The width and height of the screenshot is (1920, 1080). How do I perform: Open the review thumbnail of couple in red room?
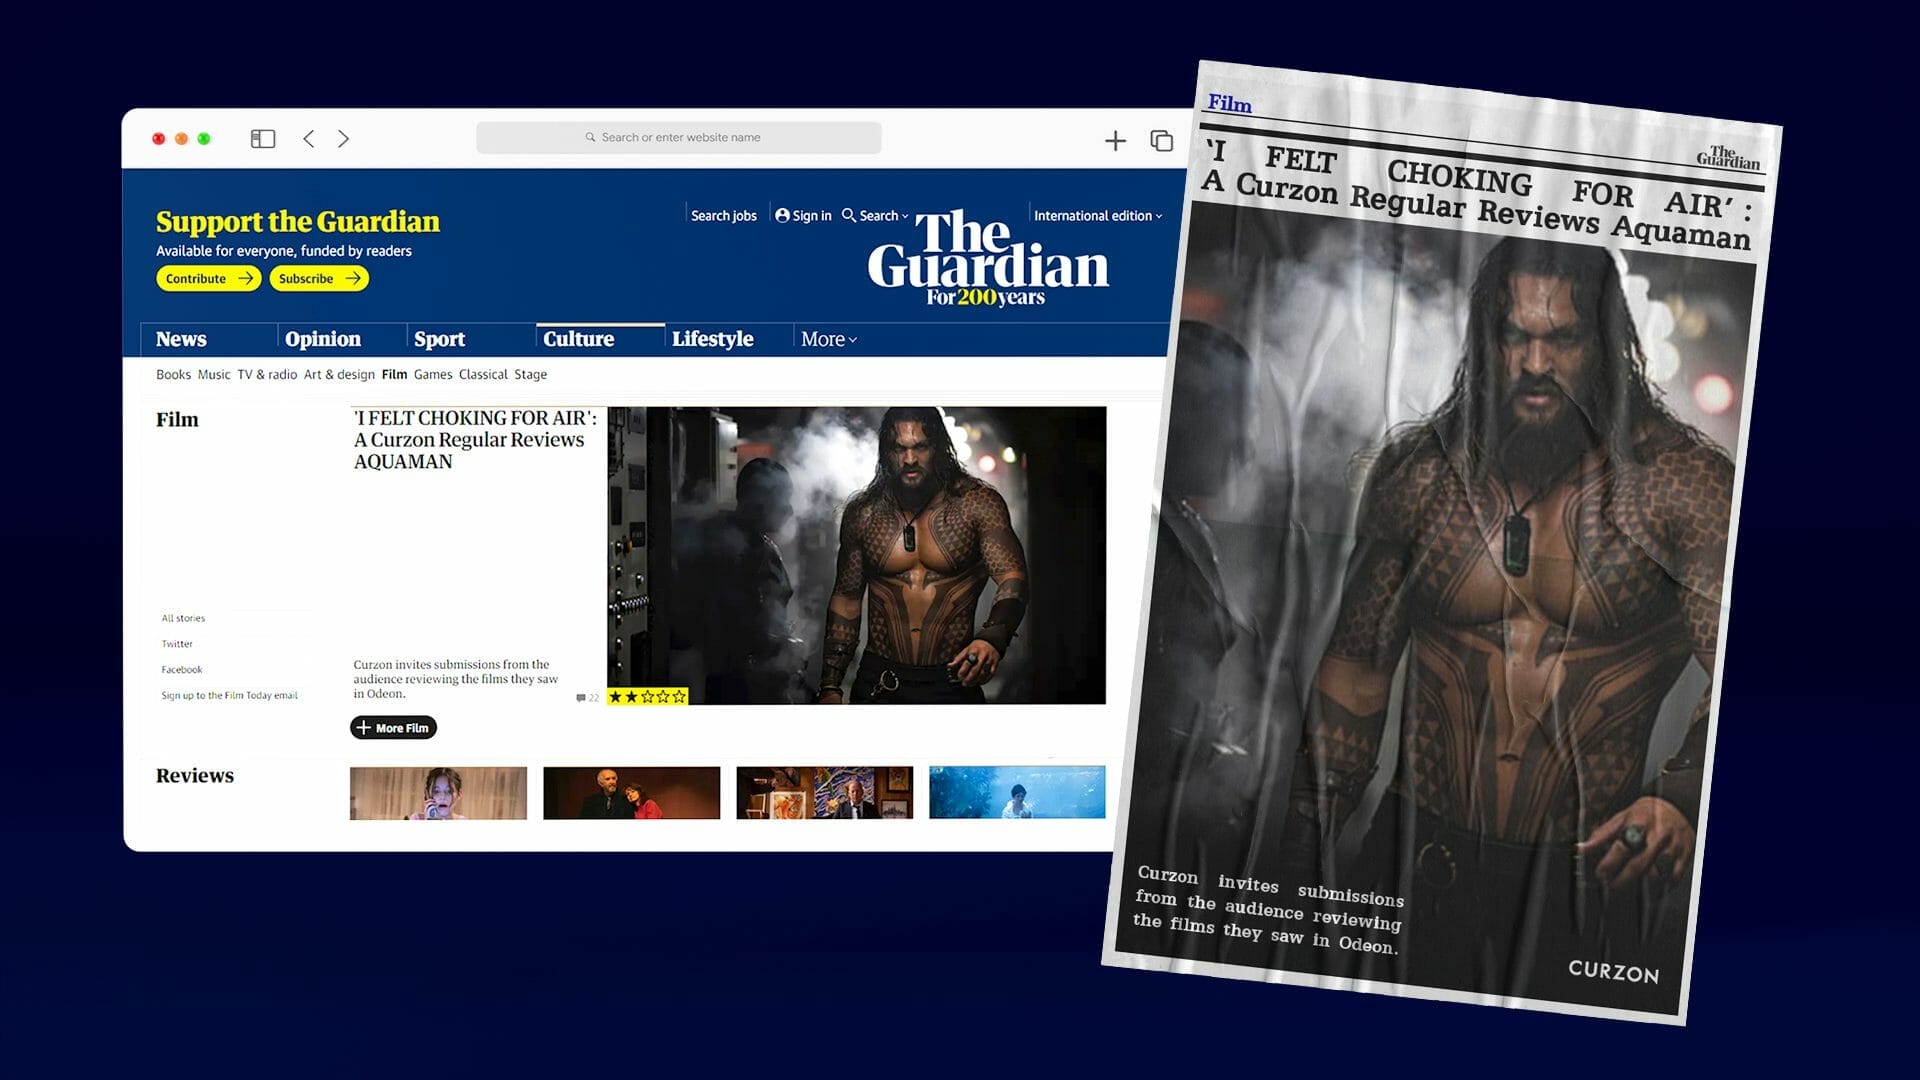pos(631,793)
